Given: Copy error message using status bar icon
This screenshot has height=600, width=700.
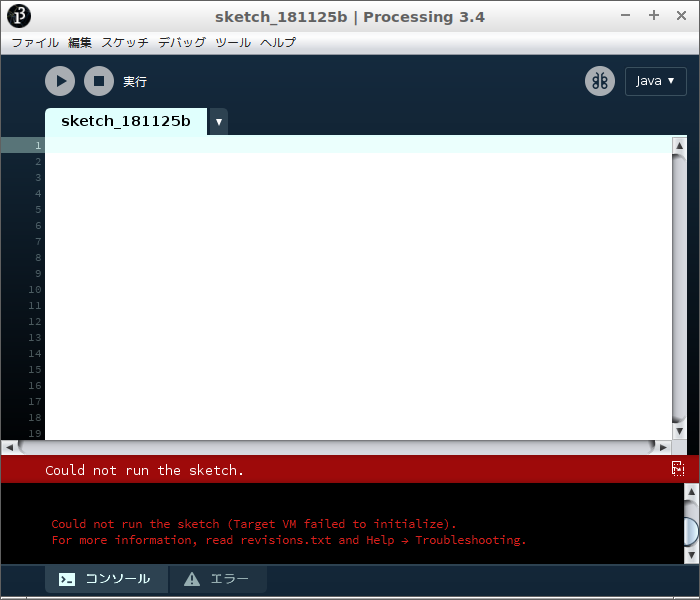Looking at the screenshot, I should pyautogui.click(x=678, y=469).
